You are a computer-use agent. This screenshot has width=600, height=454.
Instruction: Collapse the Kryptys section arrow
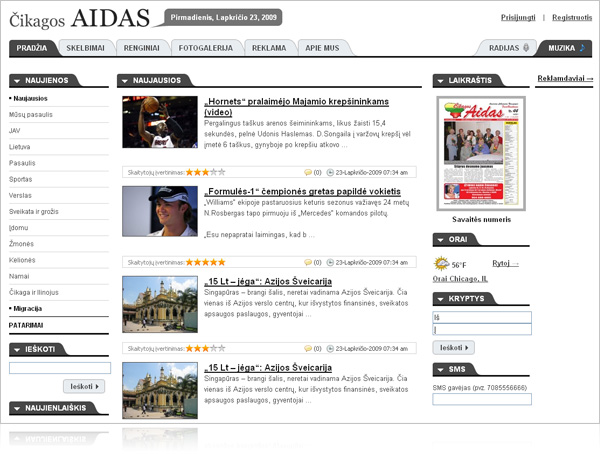click(440, 299)
